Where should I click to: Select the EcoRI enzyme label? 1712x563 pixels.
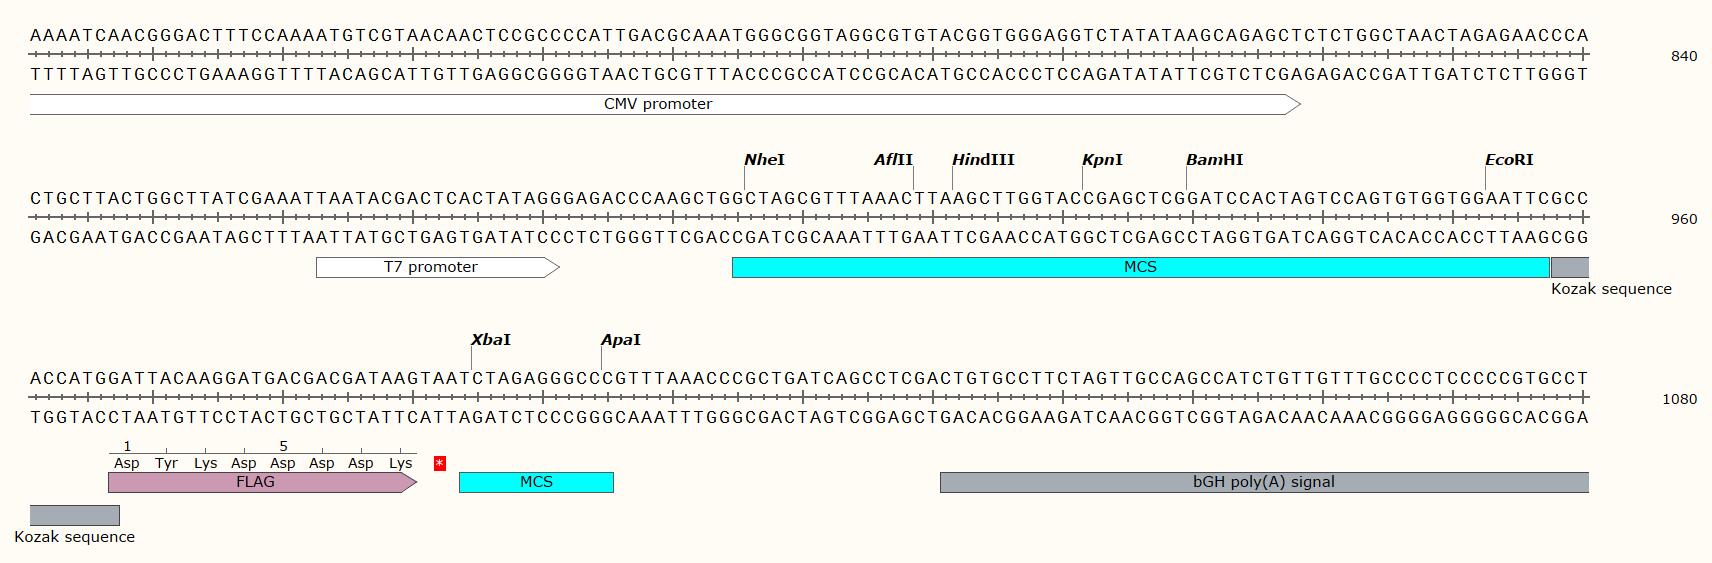coord(1508,160)
